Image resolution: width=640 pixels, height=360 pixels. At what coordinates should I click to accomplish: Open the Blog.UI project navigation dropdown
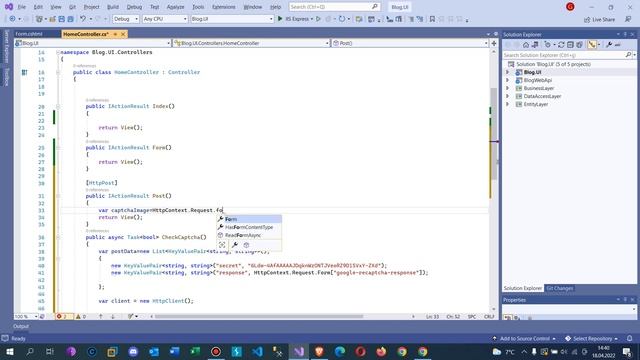tap(92, 43)
